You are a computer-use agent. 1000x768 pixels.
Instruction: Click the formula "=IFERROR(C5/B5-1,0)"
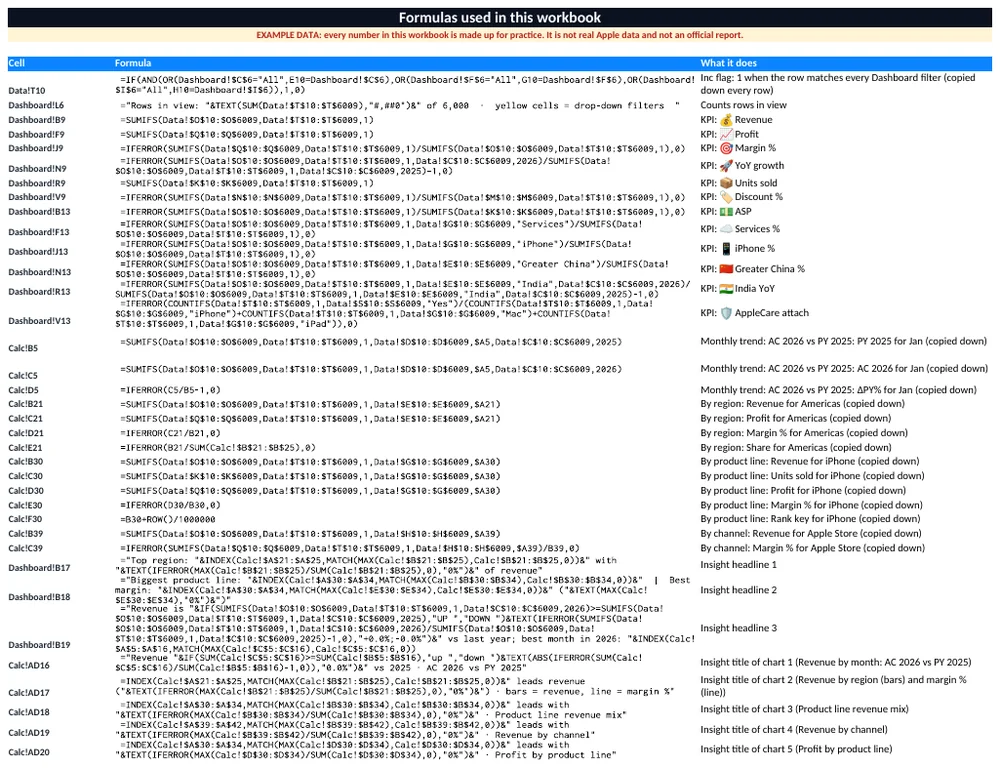pyautogui.click(x=170, y=390)
